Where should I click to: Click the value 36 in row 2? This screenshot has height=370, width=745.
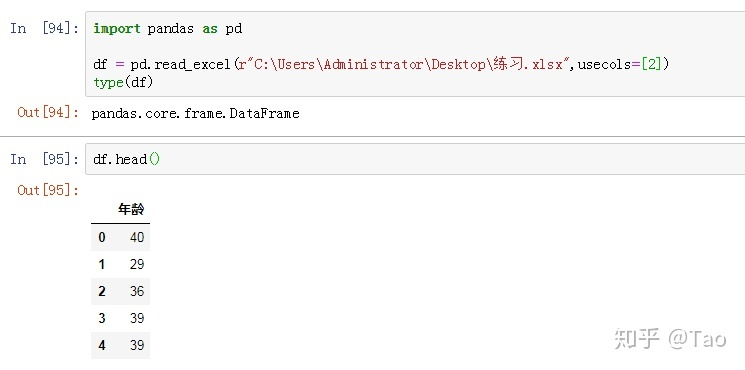[137, 291]
